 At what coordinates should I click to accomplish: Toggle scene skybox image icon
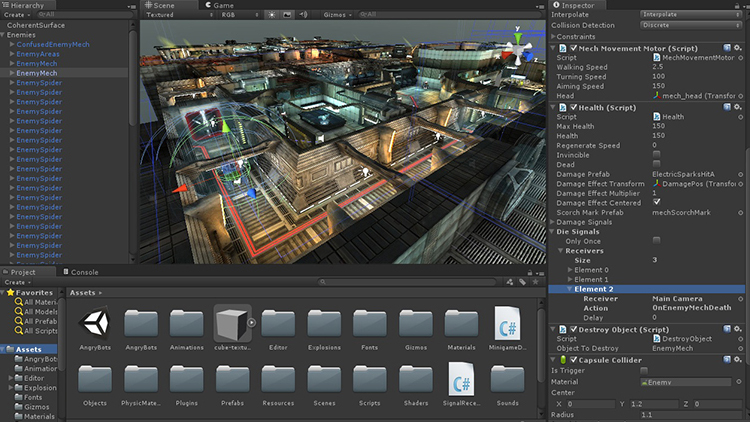(287, 15)
